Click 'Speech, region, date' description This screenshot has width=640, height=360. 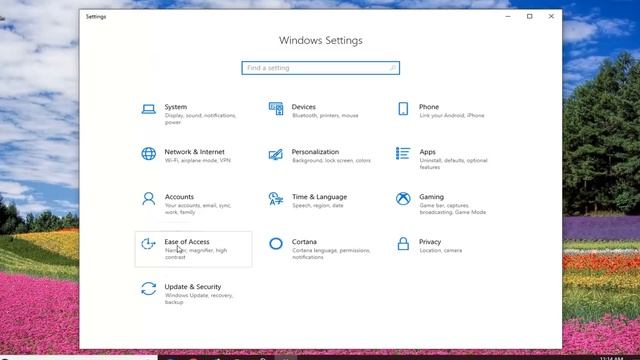(318, 205)
